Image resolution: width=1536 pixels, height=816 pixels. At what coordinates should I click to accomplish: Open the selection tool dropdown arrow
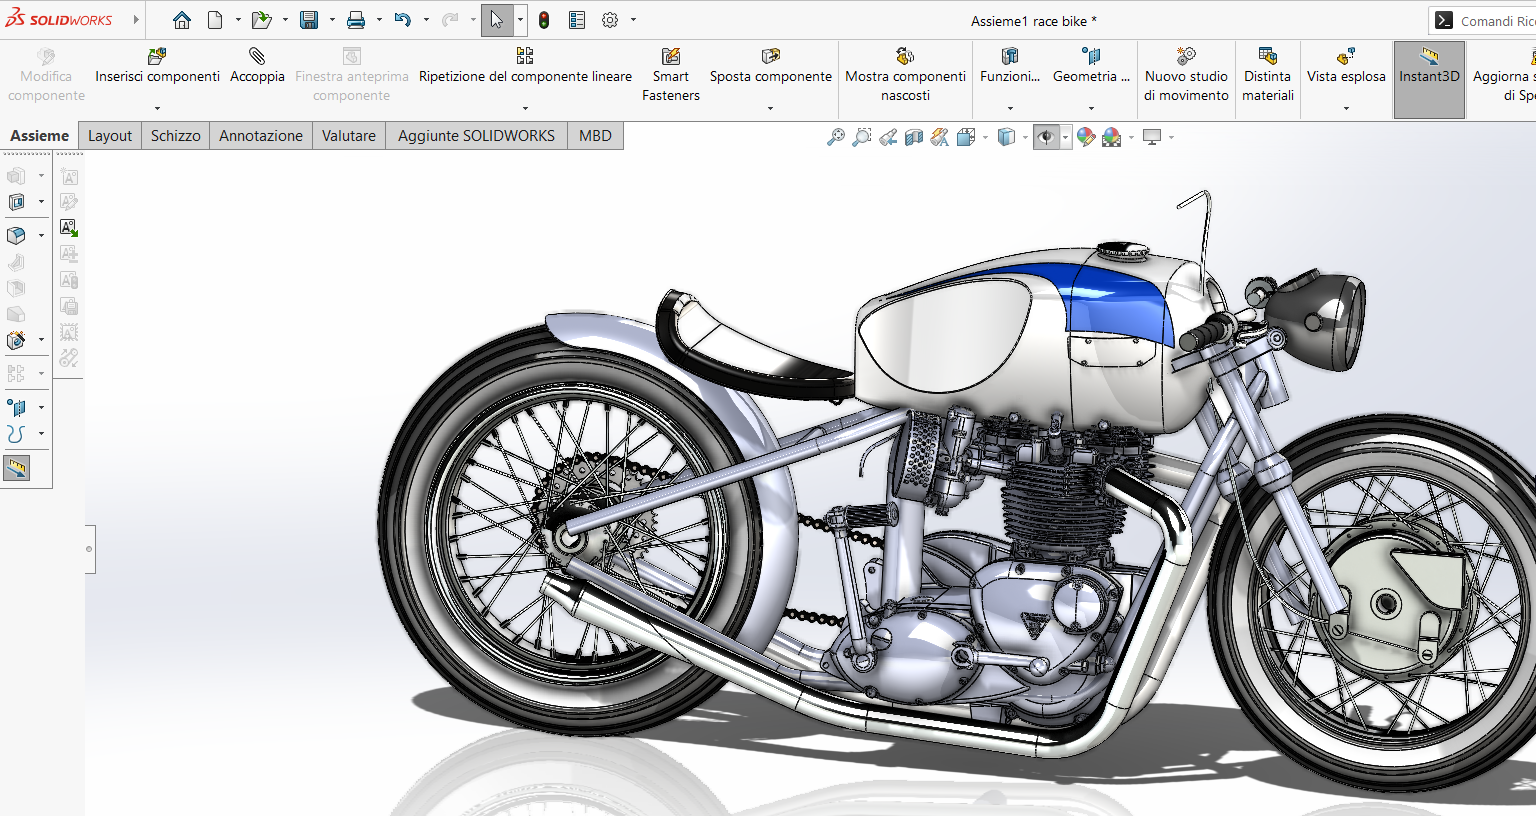click(x=520, y=20)
